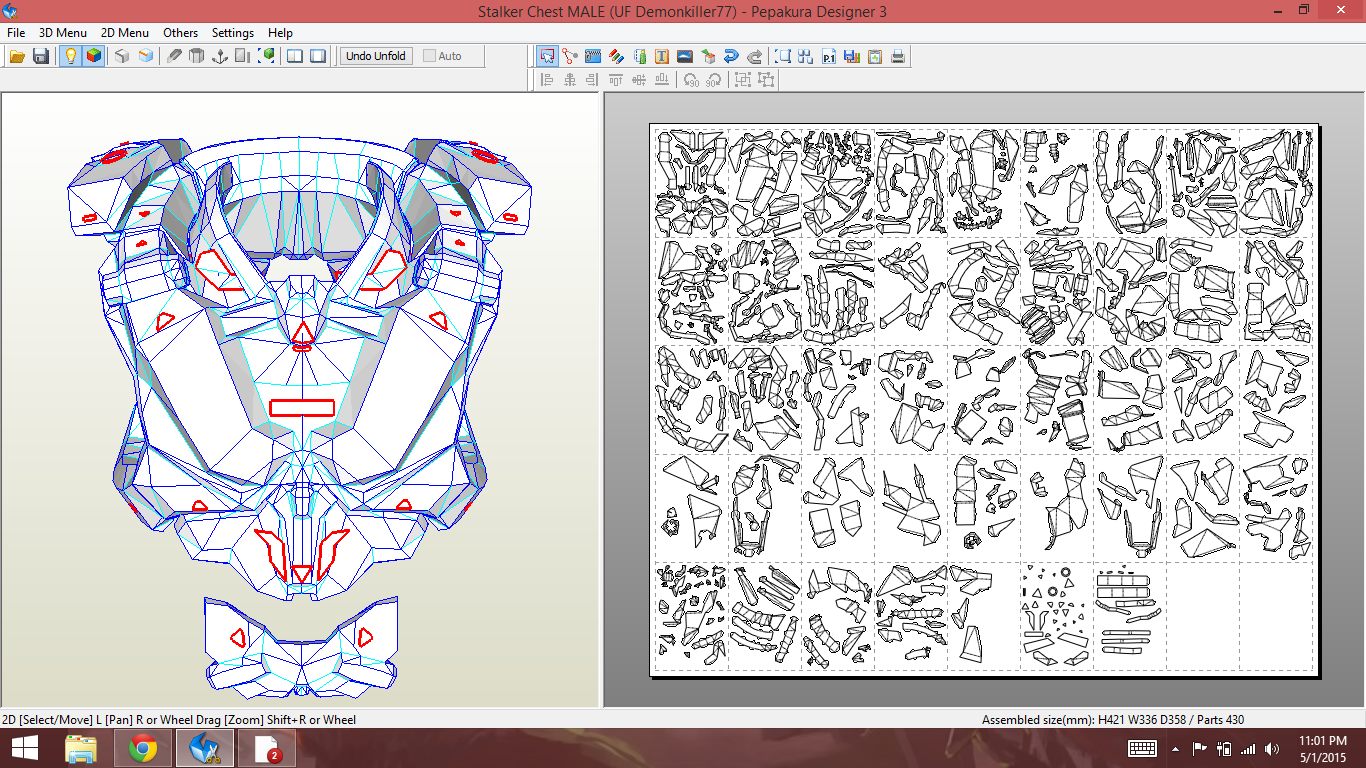Toggle the light bulb lighting icon
Screen dimensions: 1366x768
(x=70, y=56)
